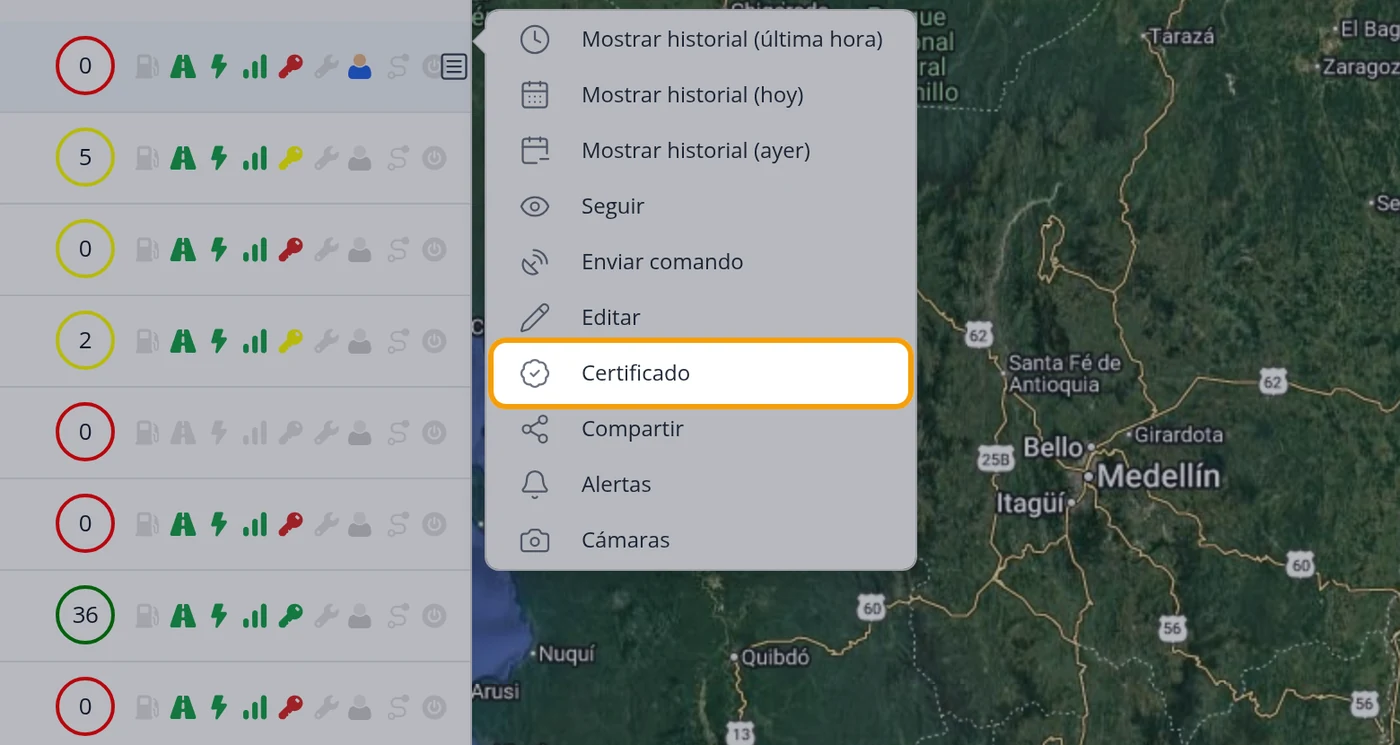1400x745 pixels.
Task: Click the yellow key icon in the speed 2 row
Action: point(291,341)
